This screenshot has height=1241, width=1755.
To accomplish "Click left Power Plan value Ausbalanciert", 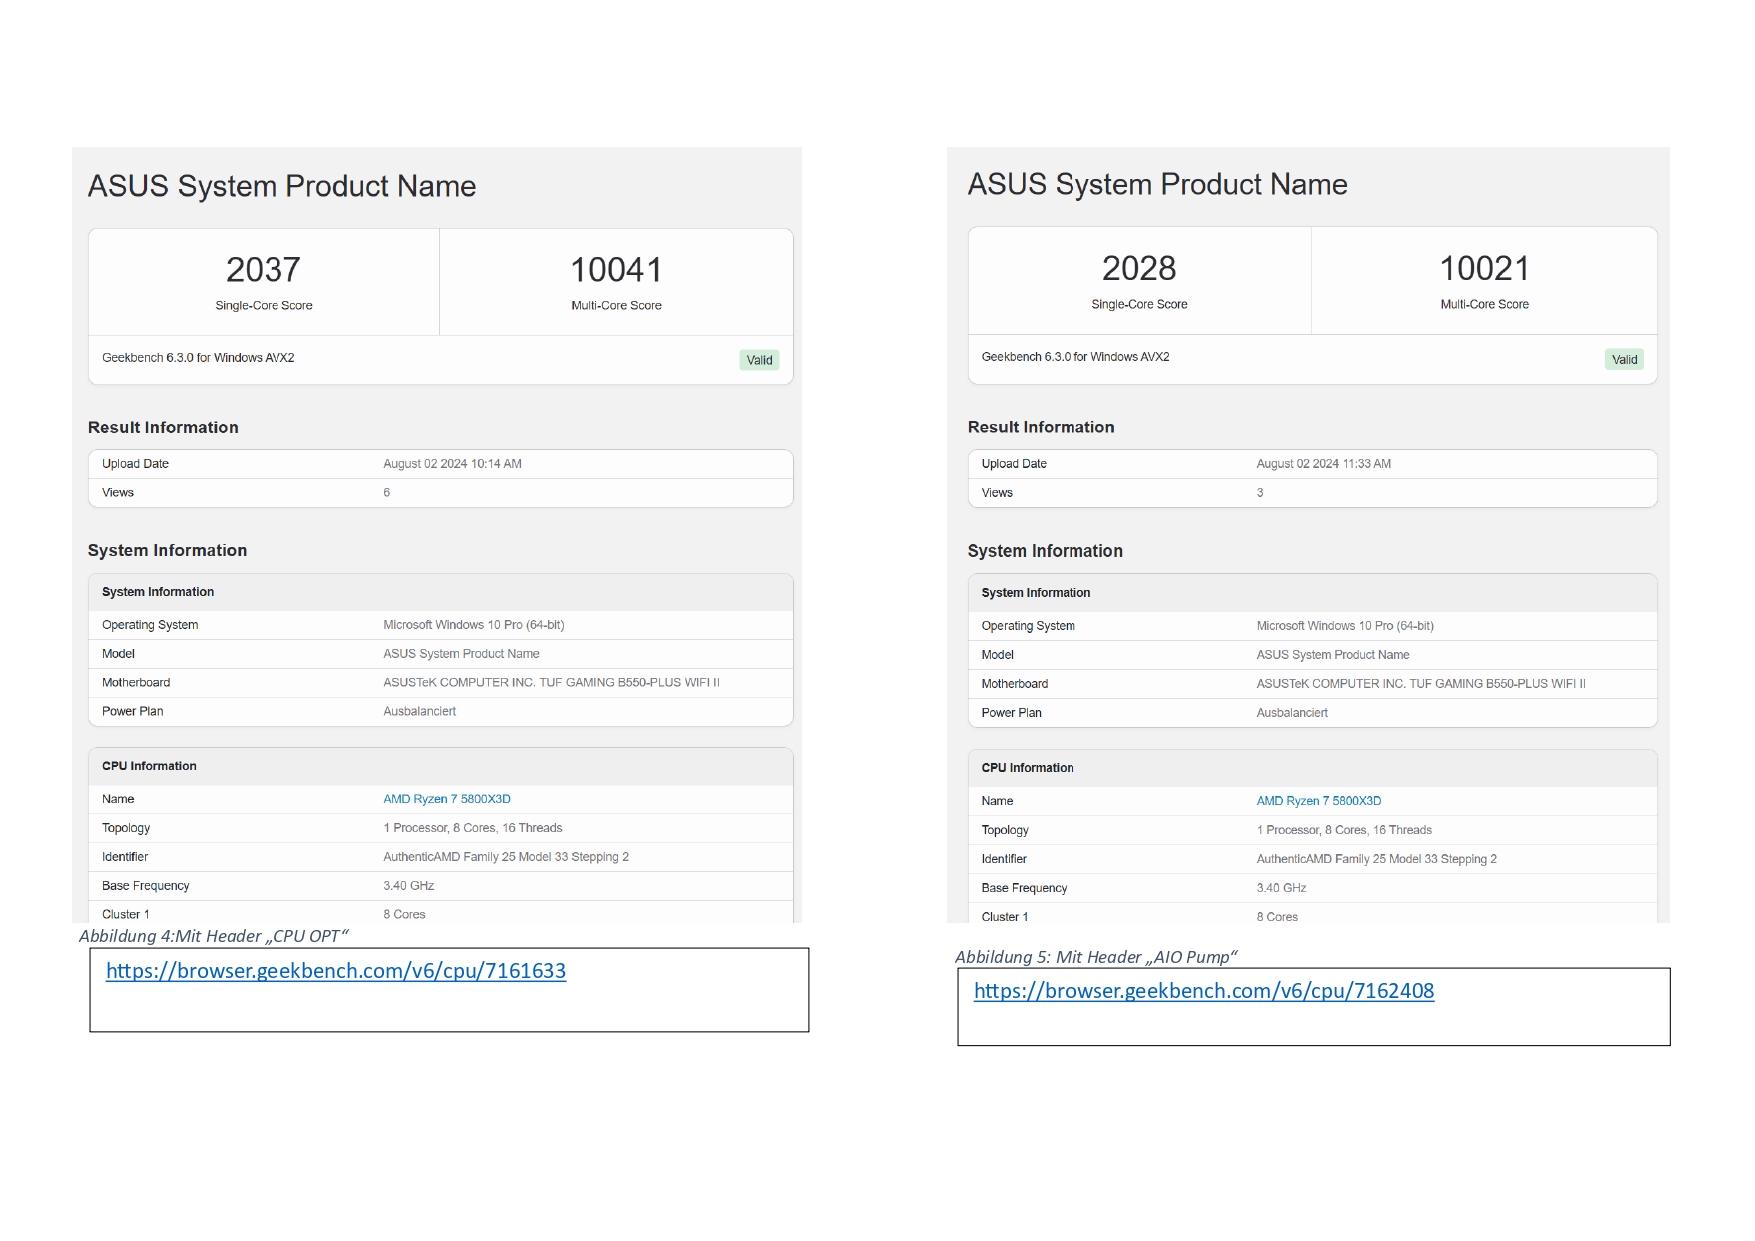I will click(420, 712).
